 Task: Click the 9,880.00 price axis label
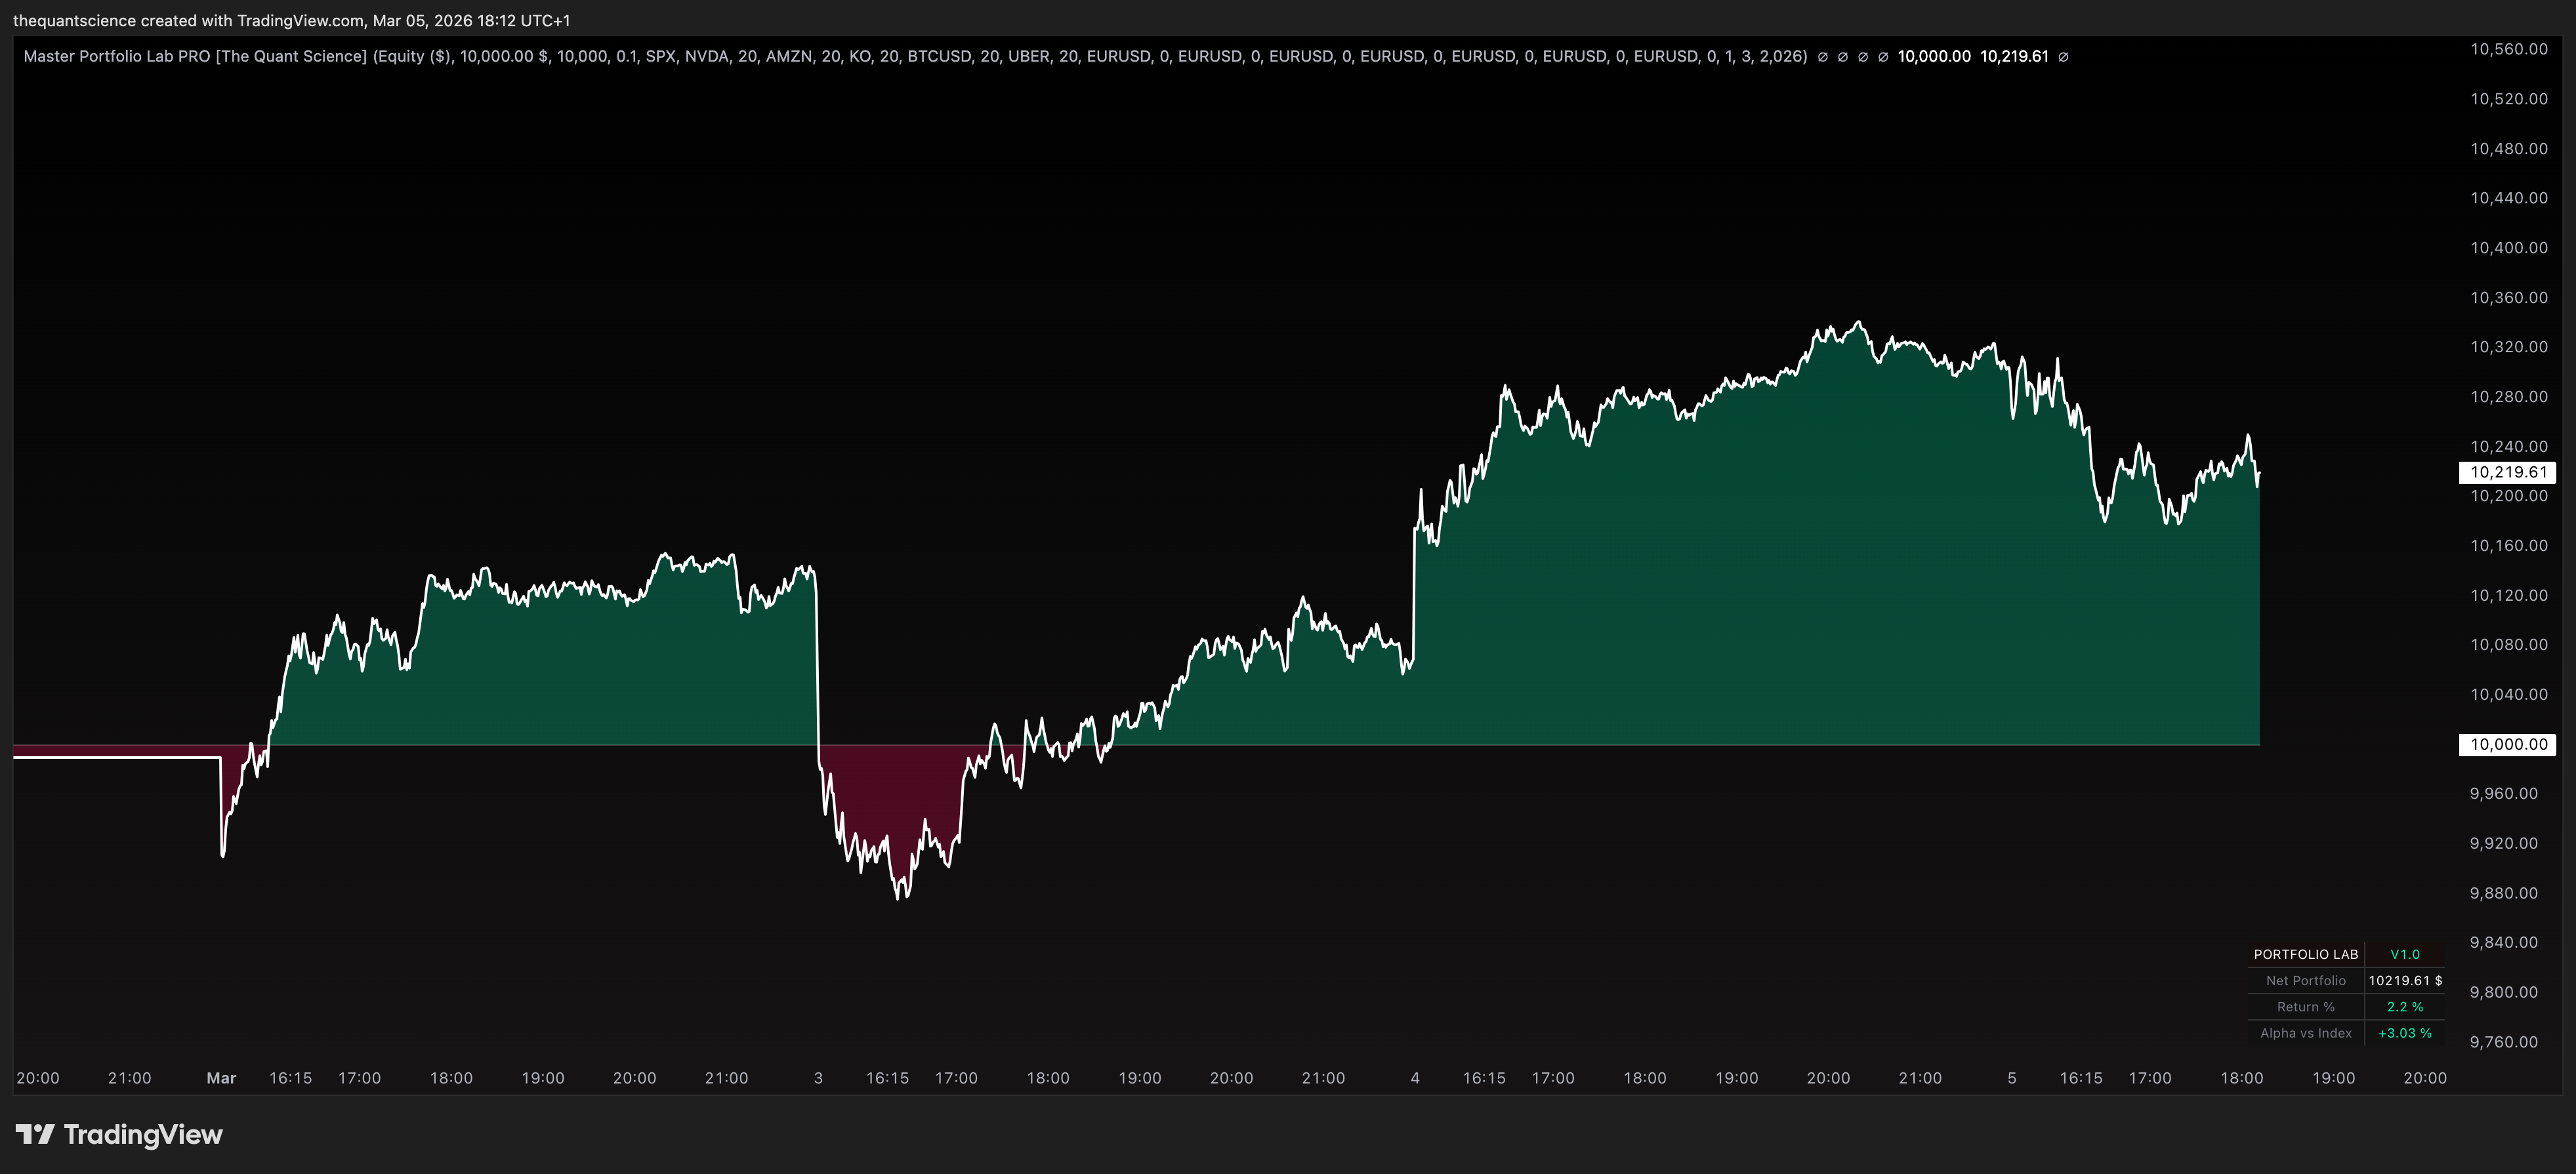click(x=2503, y=893)
